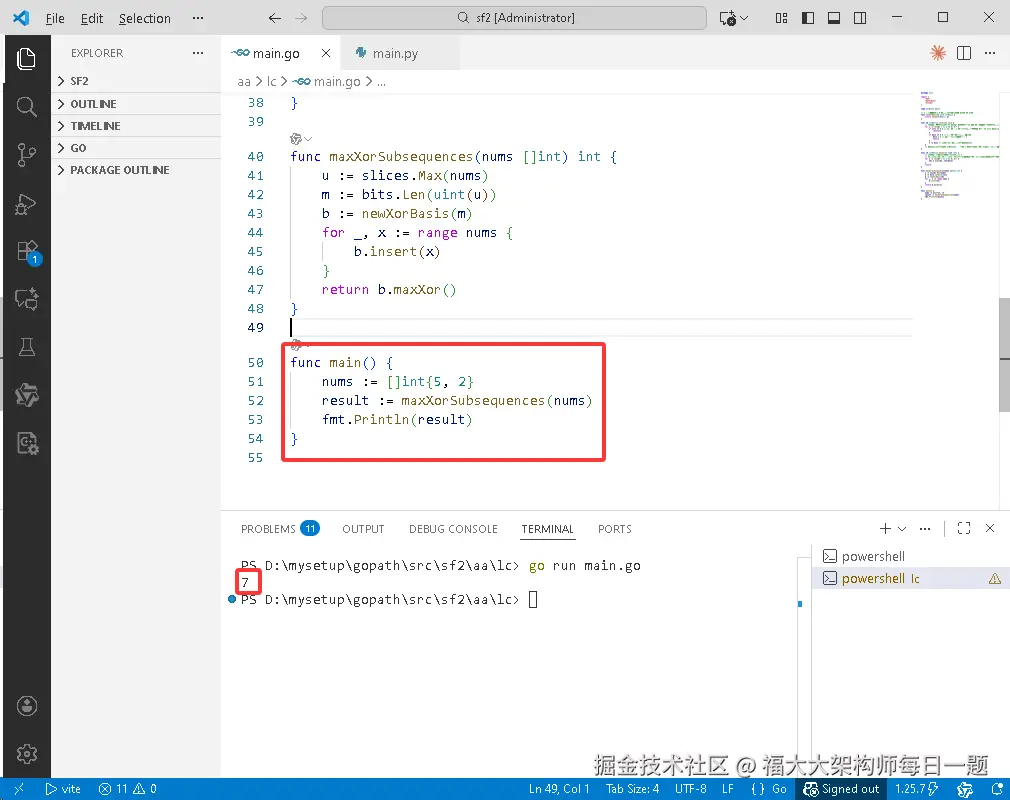The width and height of the screenshot is (1010, 800).
Task: Open the DEBUG CONSOLE panel tab
Action: click(x=453, y=529)
